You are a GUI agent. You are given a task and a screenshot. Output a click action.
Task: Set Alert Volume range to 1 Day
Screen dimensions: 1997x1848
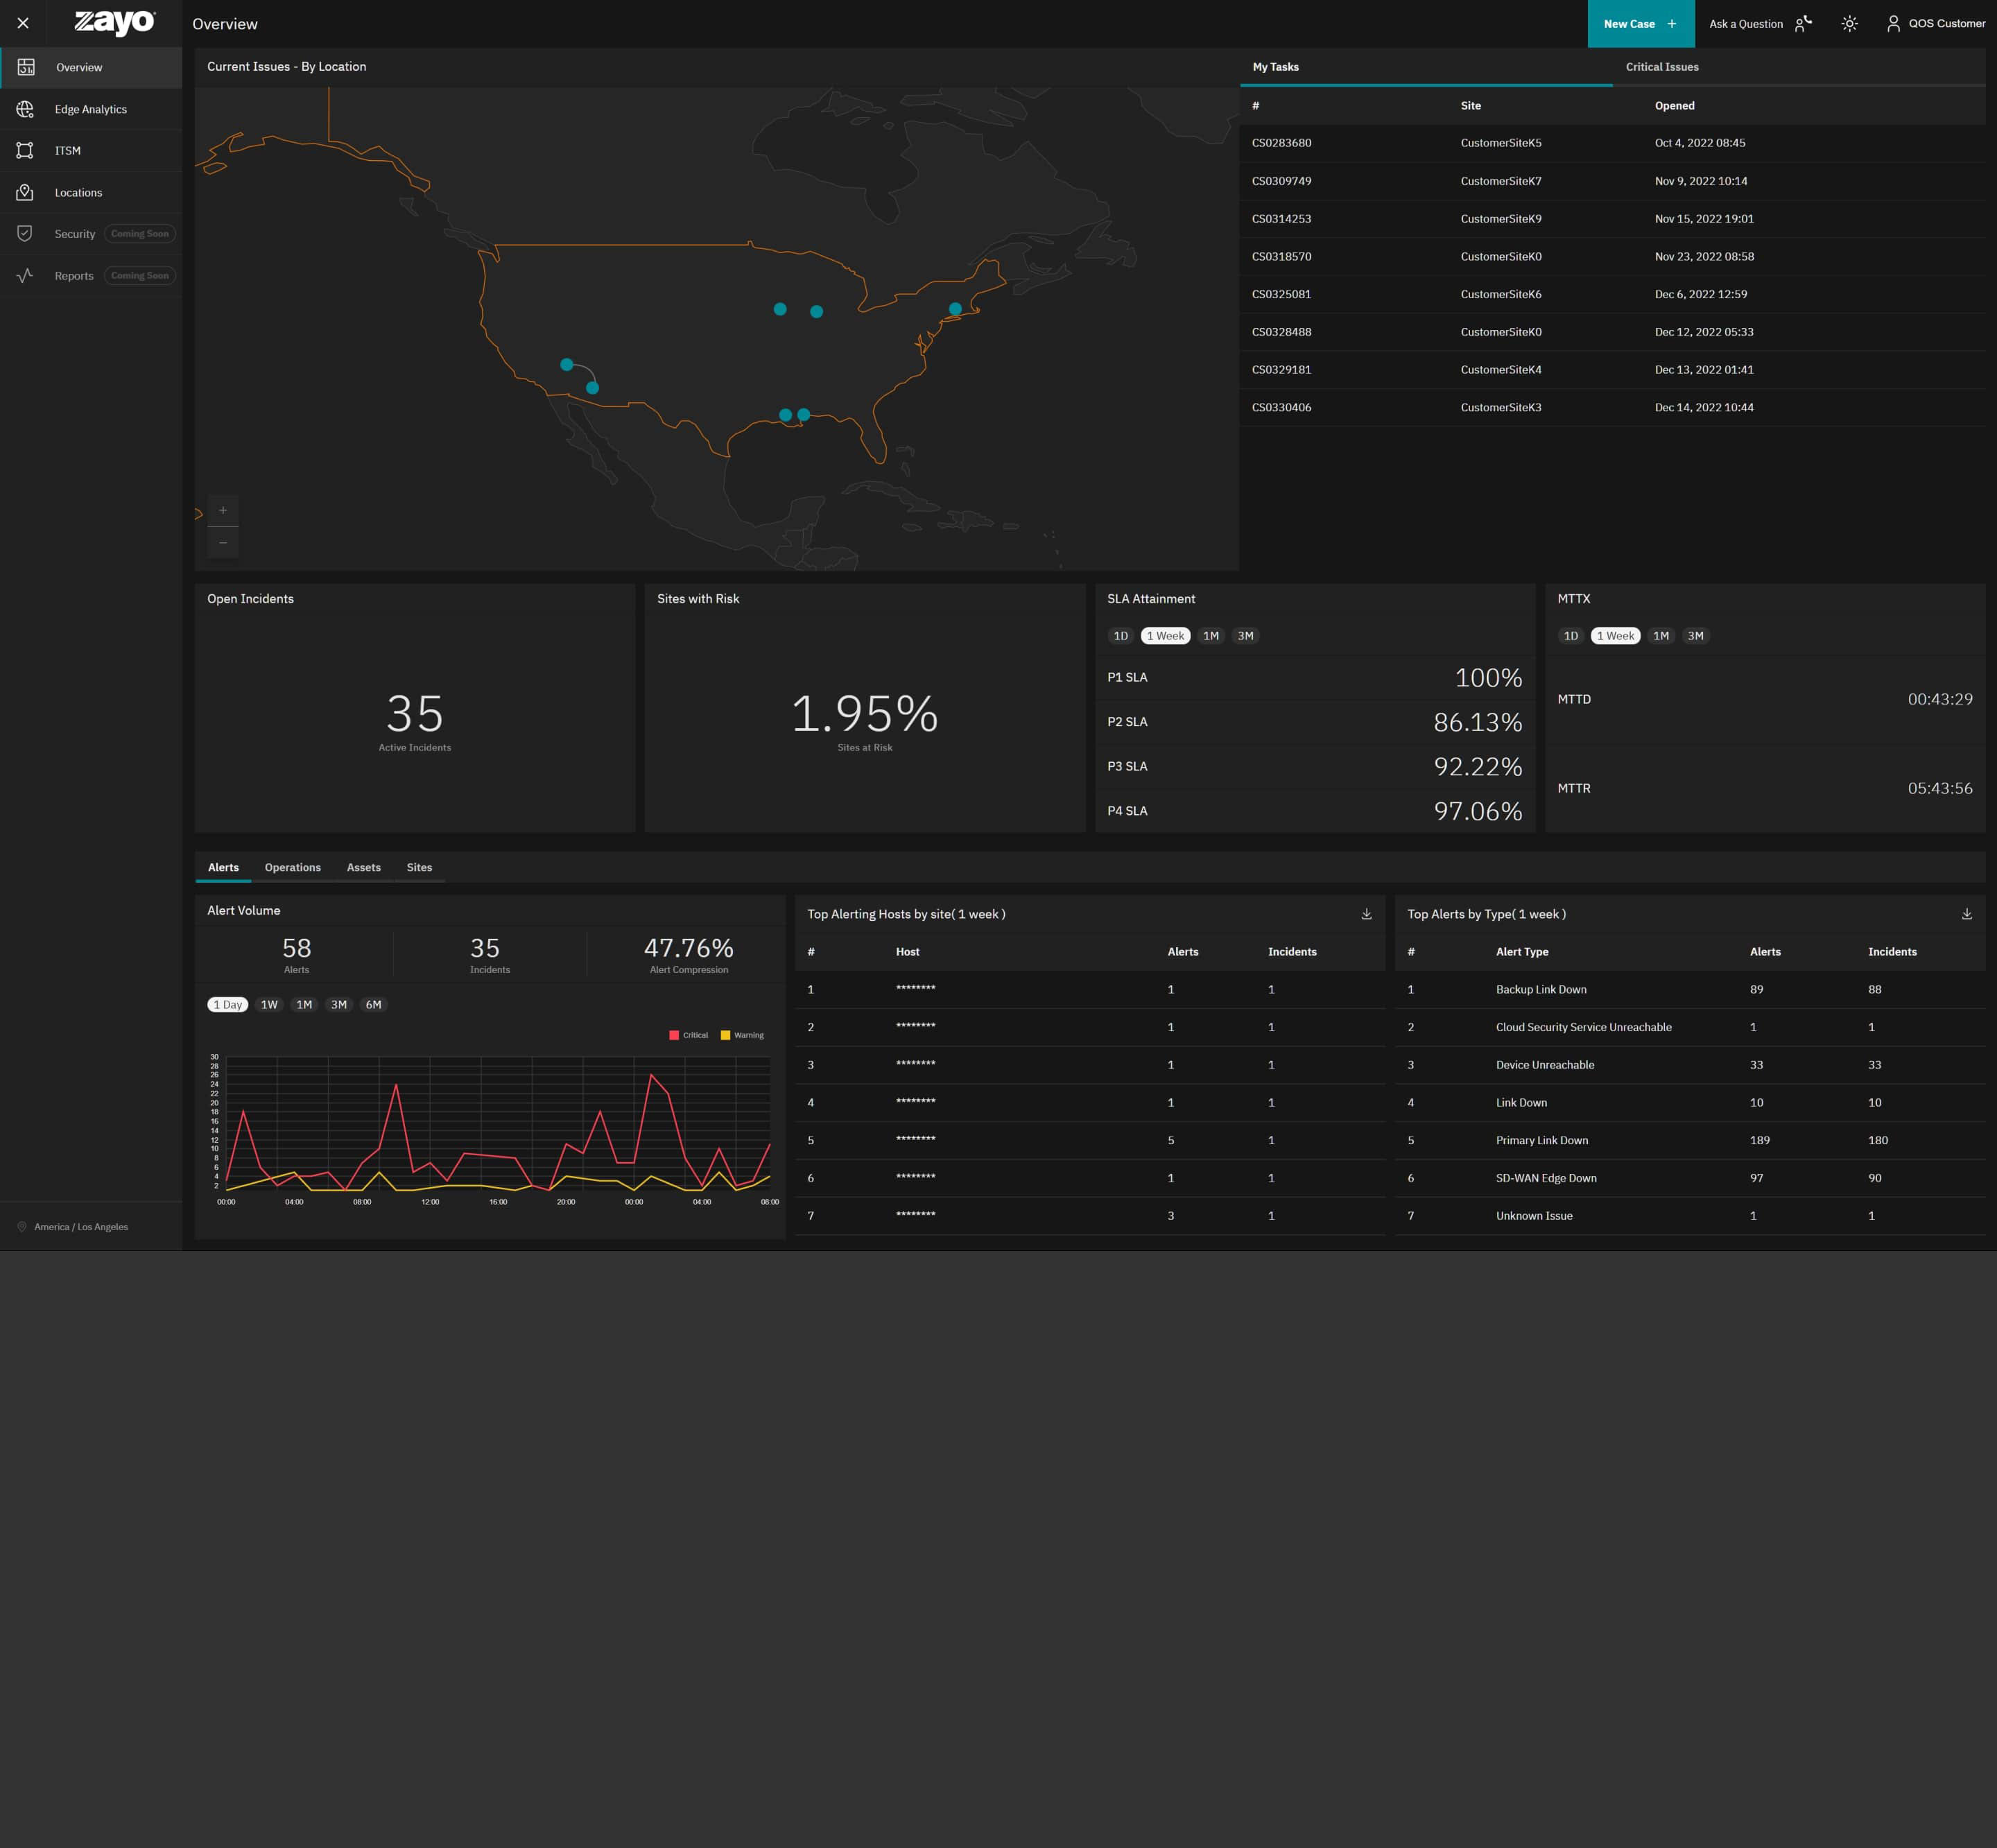(x=228, y=1005)
